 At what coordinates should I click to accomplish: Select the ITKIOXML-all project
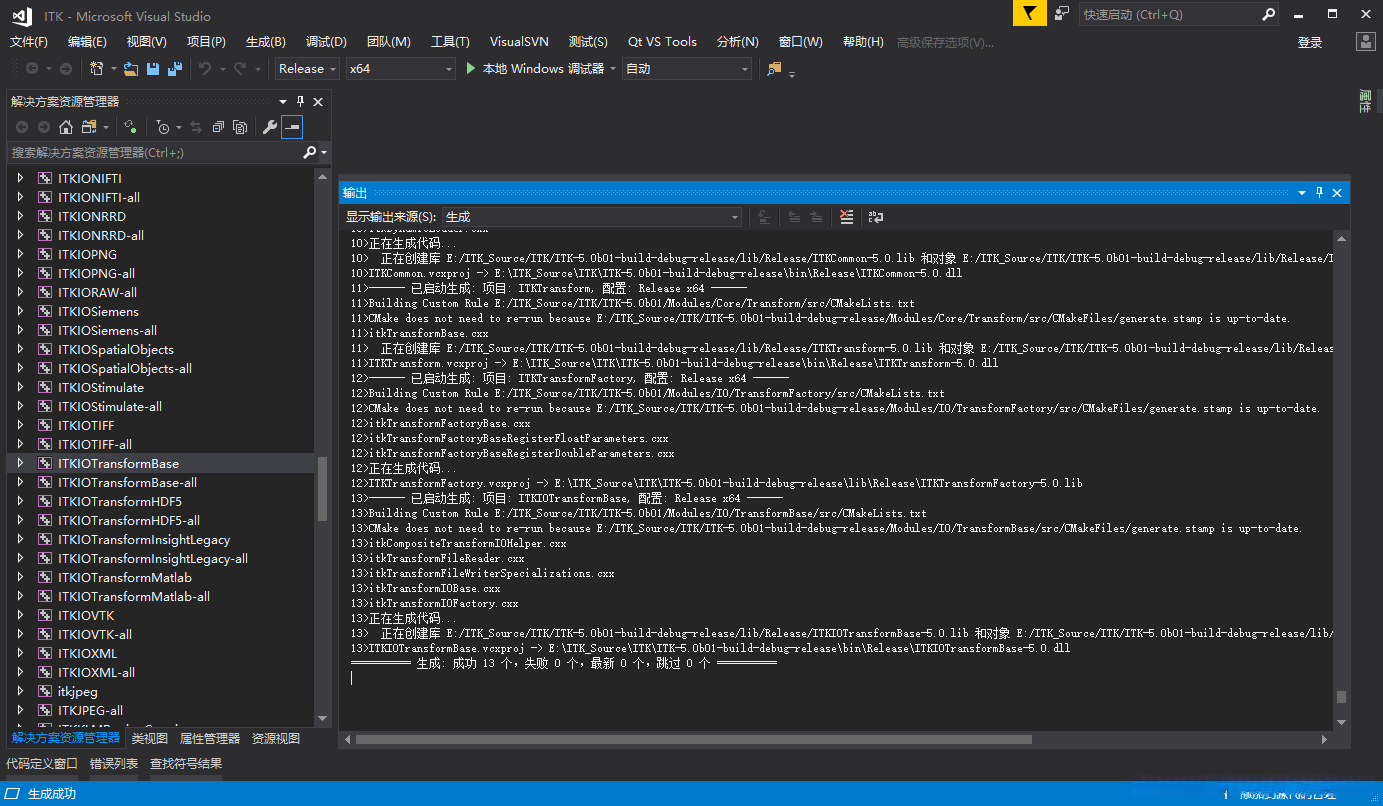coord(96,672)
